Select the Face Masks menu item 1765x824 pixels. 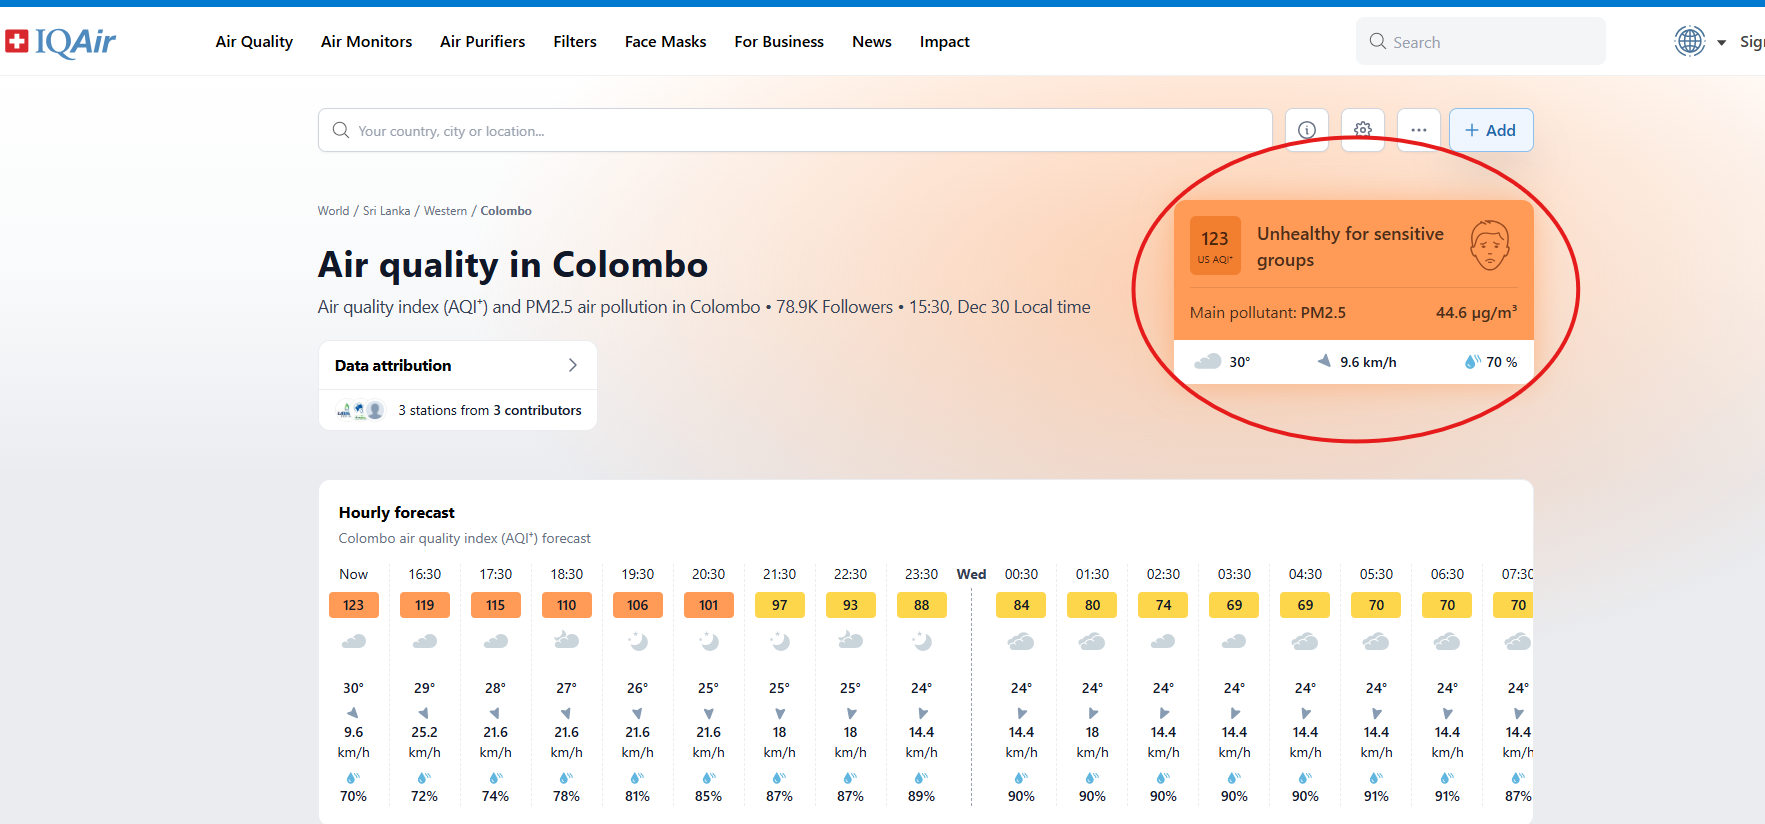(x=665, y=41)
